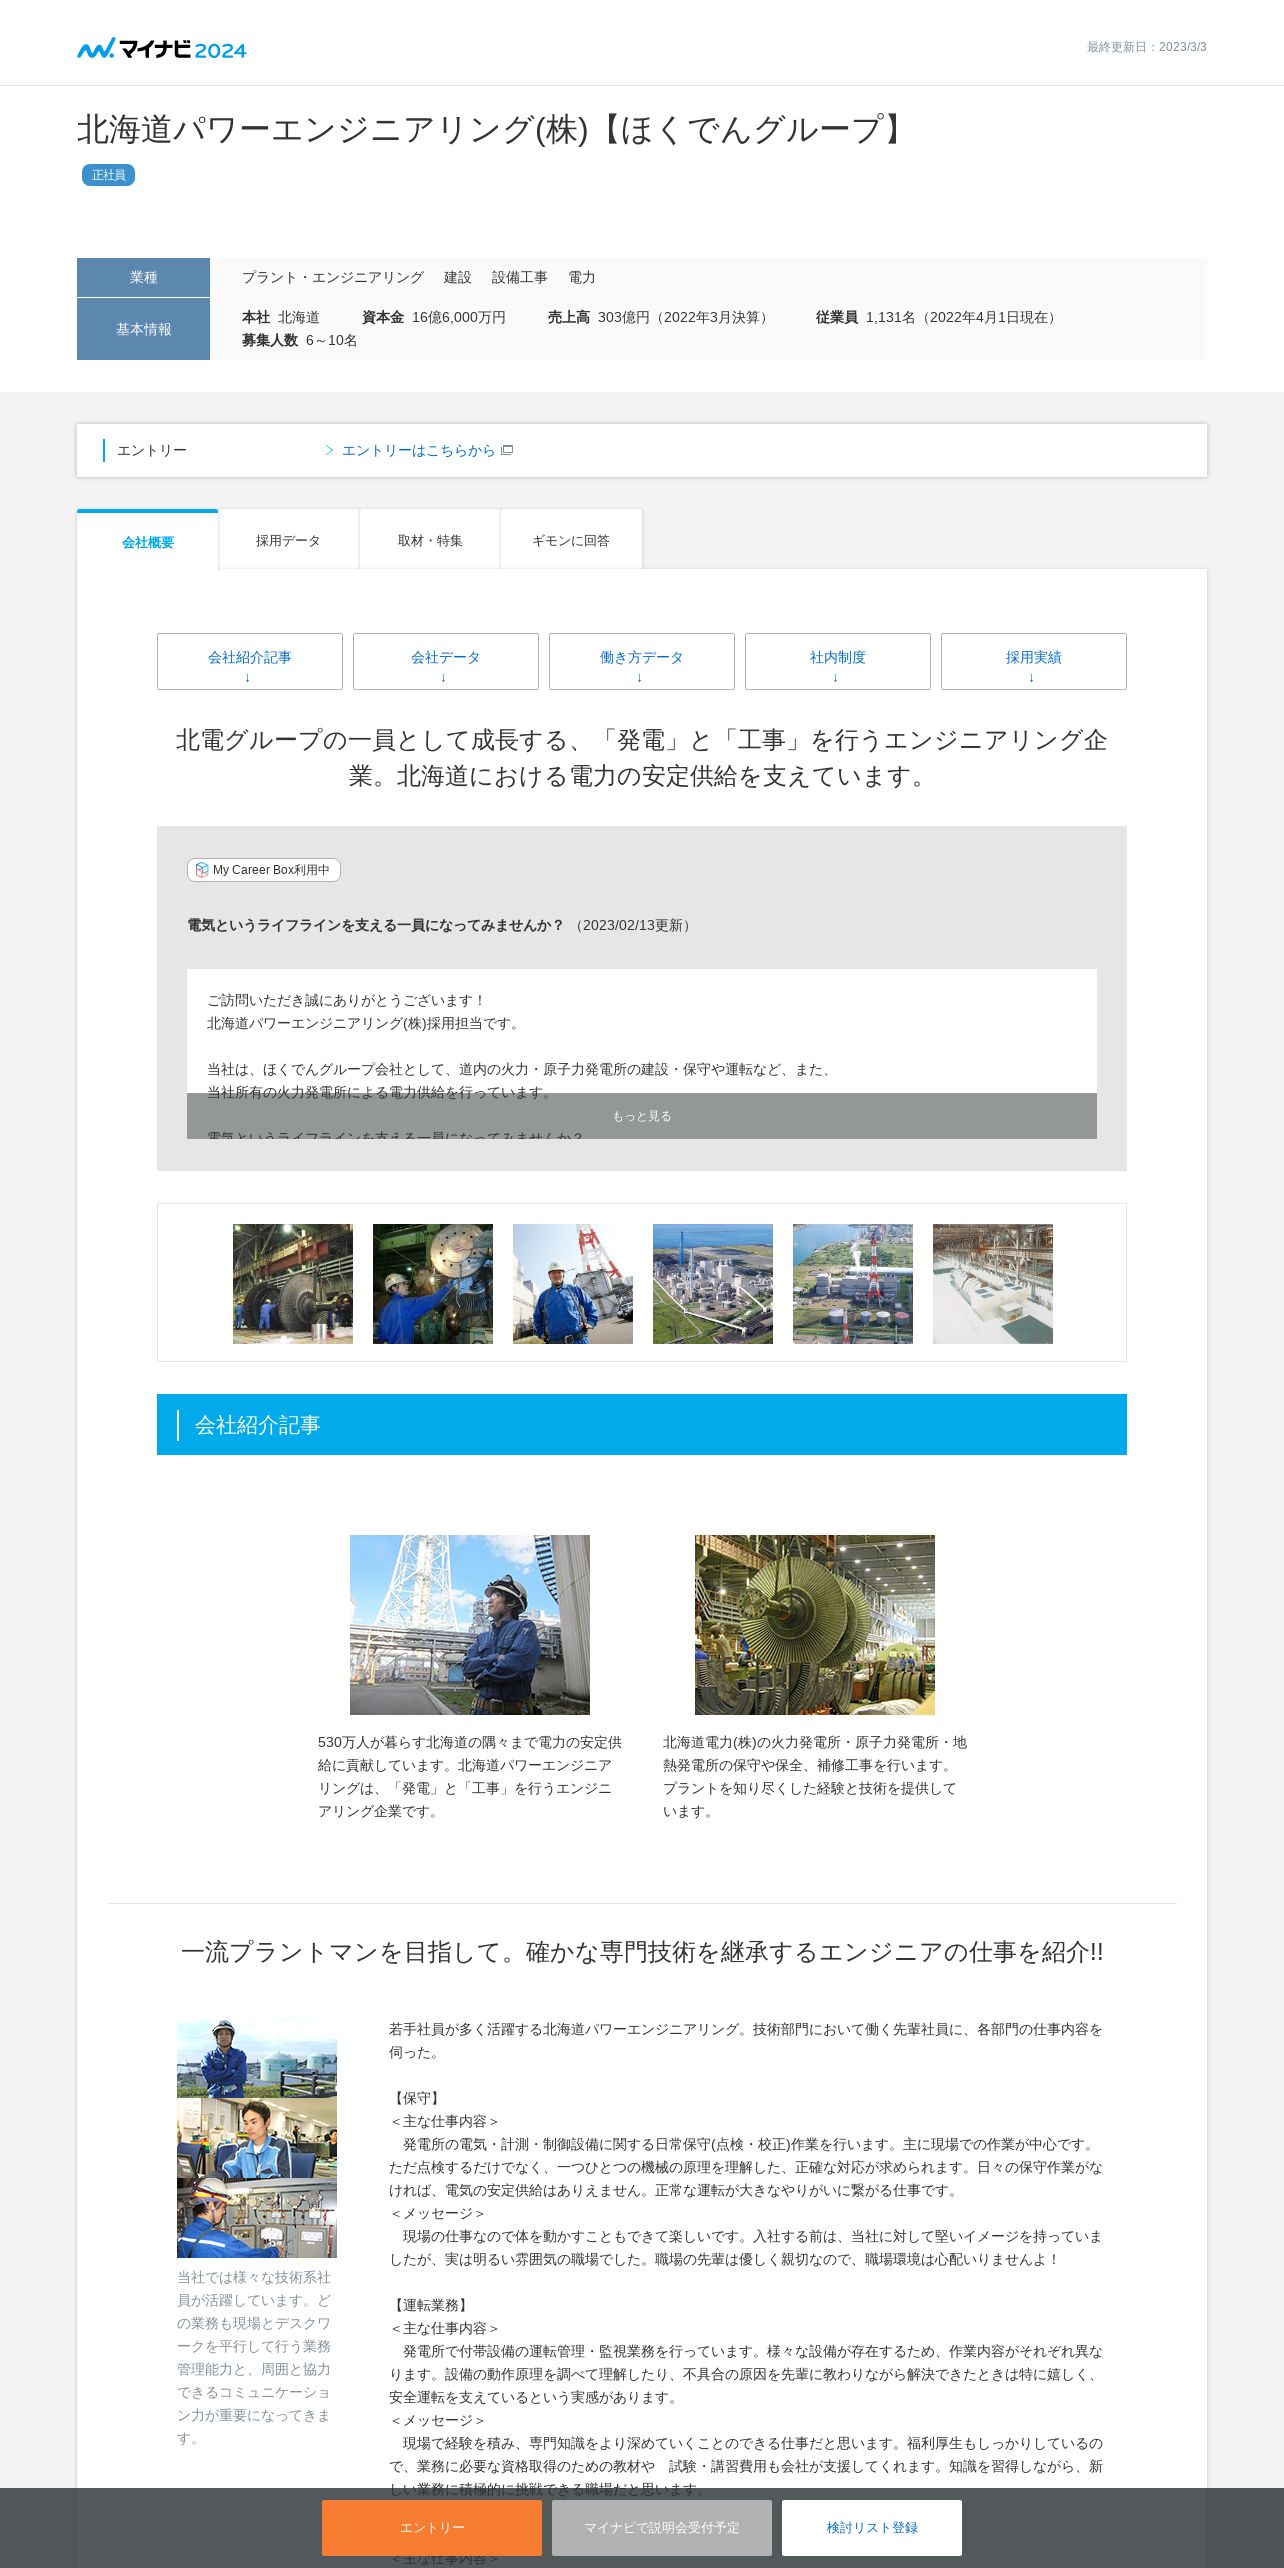Click the article photo of large turbine rotor
1284x2568 pixels.
tap(815, 1625)
